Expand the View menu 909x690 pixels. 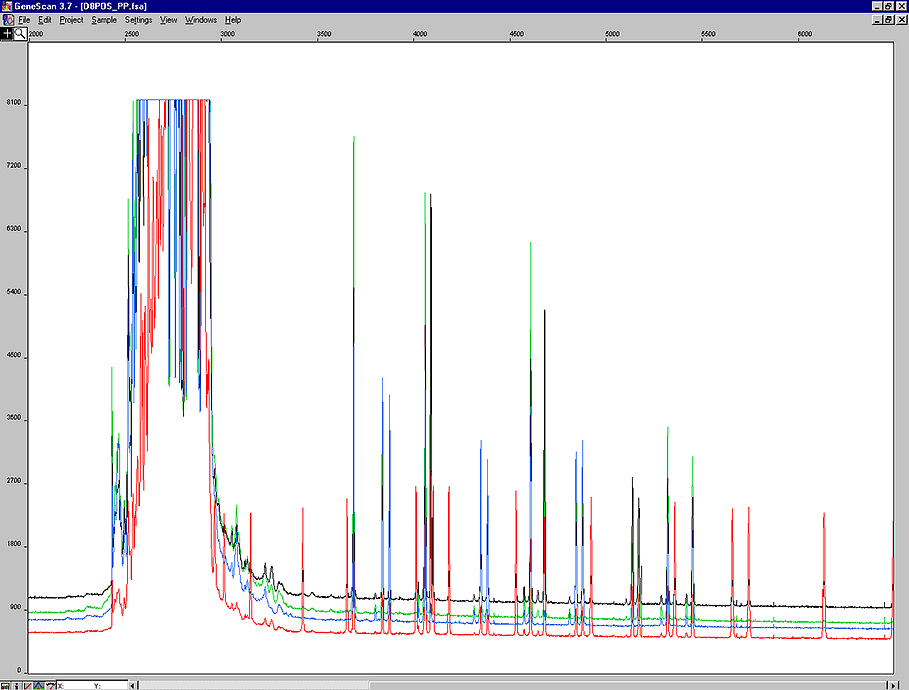coord(169,20)
